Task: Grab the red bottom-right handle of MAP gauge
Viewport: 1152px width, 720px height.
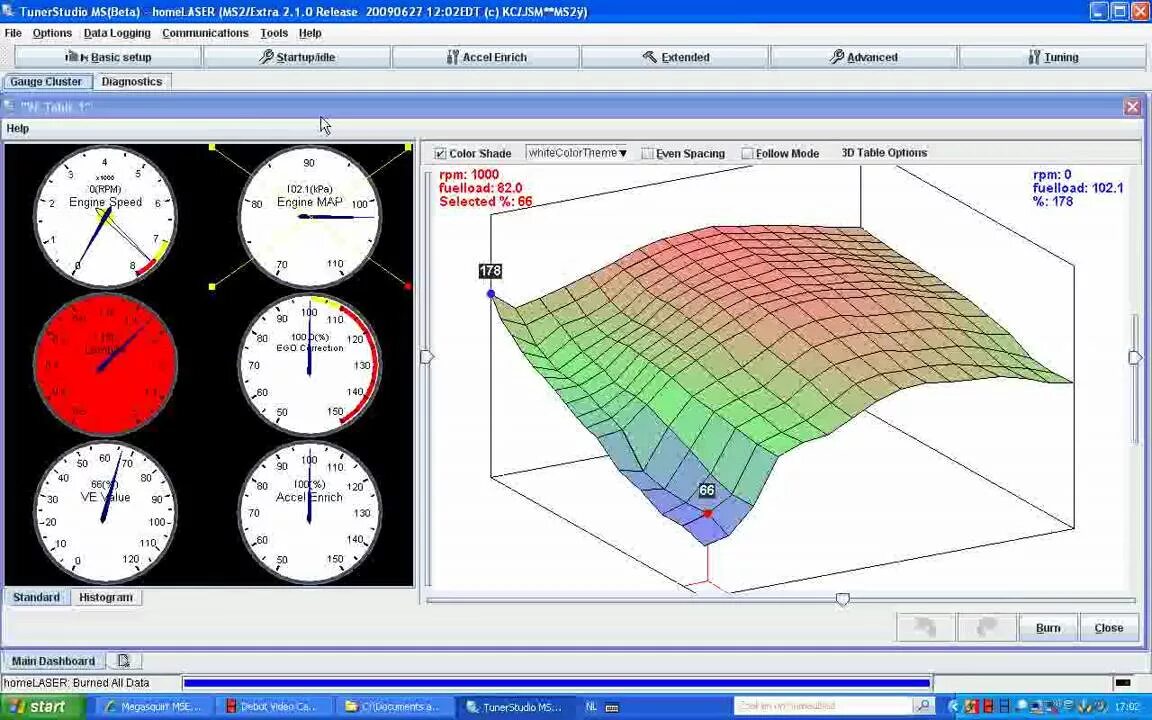Action: (x=408, y=287)
